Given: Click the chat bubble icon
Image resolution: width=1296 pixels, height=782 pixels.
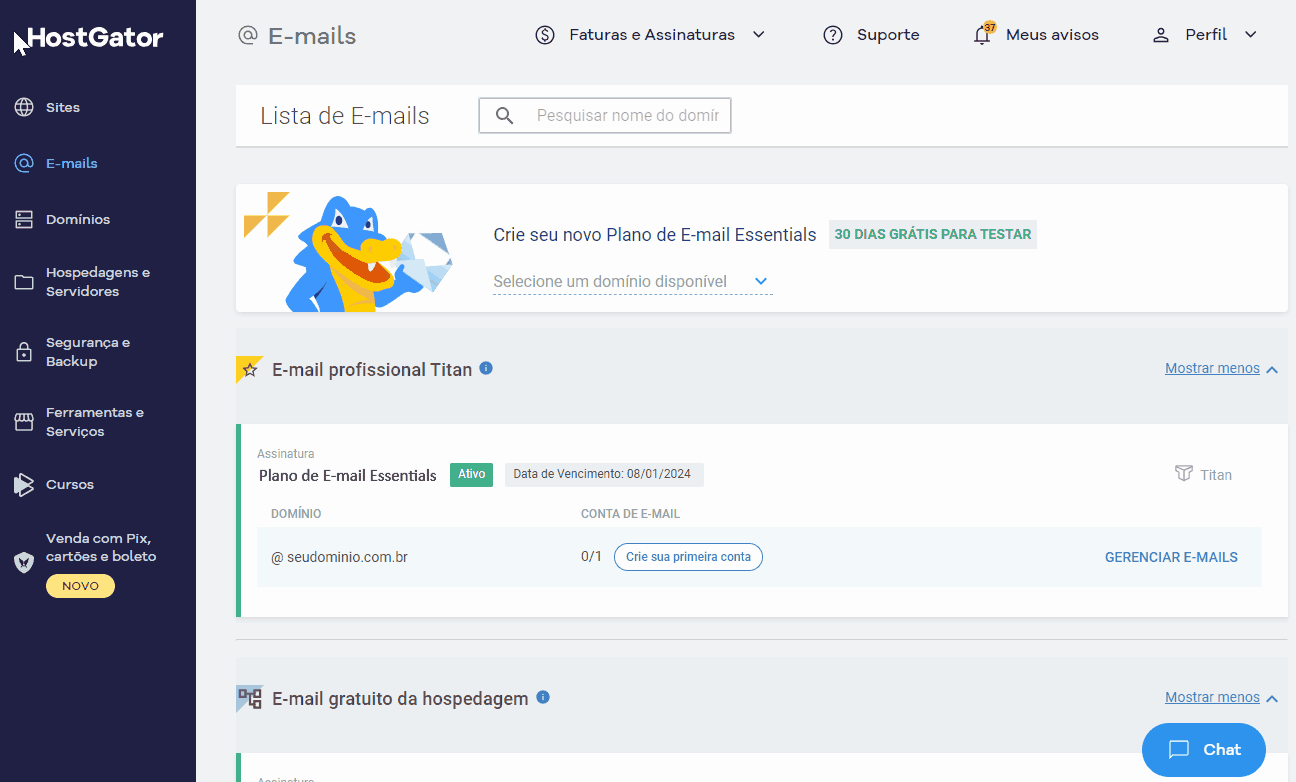Looking at the screenshot, I should [x=1179, y=749].
